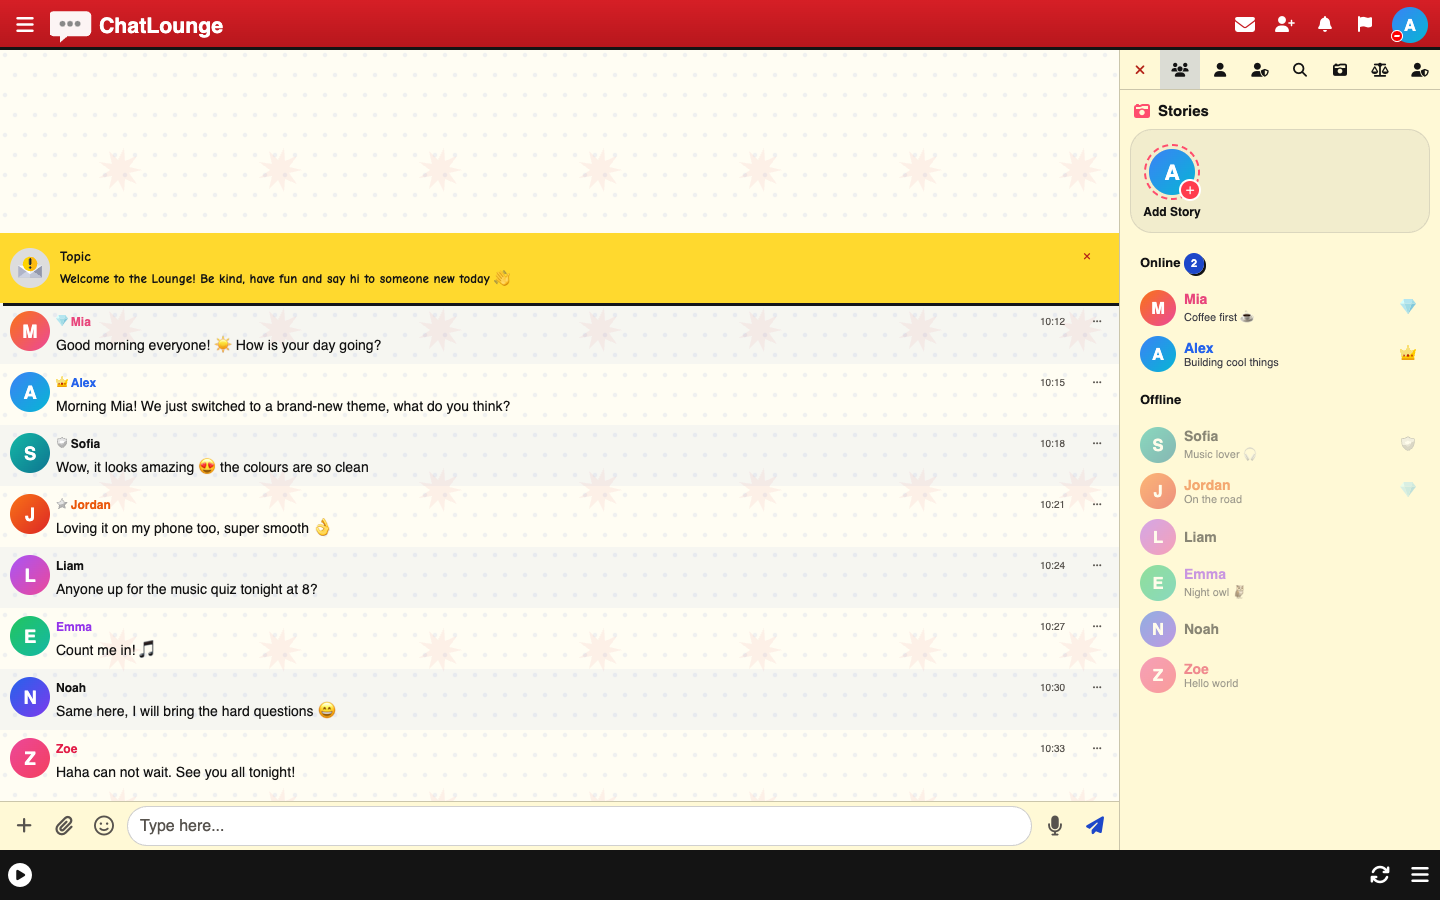Open the emoji picker
Screen dimensions: 1440x900
pos(104,826)
